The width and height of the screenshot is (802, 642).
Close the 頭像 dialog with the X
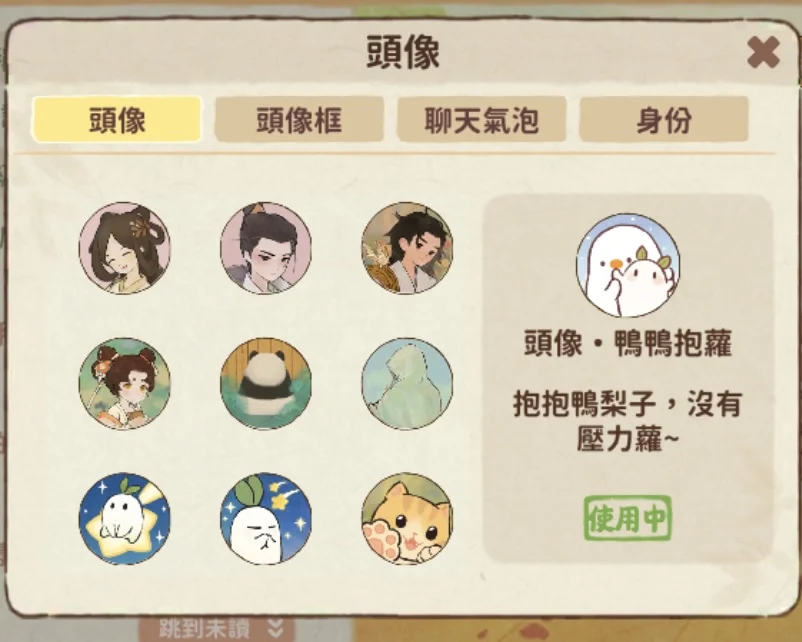click(x=763, y=52)
